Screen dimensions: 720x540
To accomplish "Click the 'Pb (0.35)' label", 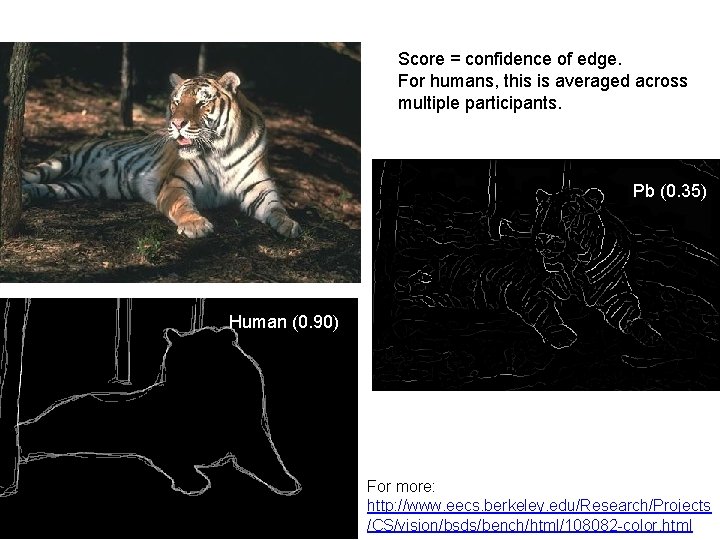I will 669,191.
